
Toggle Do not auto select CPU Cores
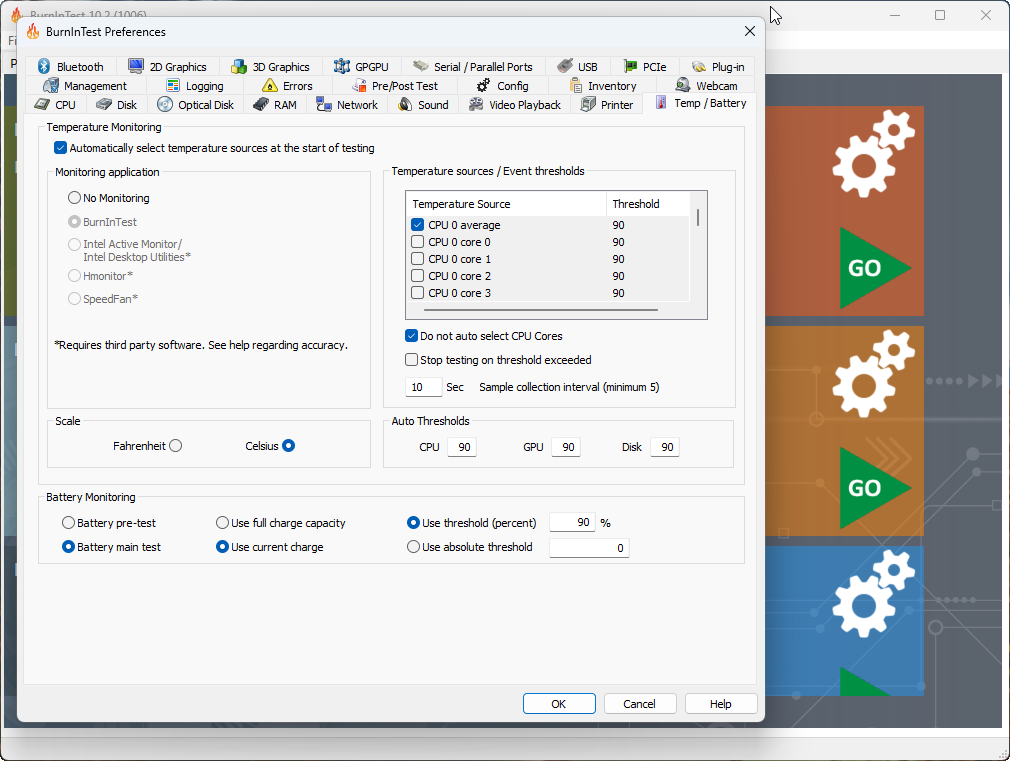(411, 336)
